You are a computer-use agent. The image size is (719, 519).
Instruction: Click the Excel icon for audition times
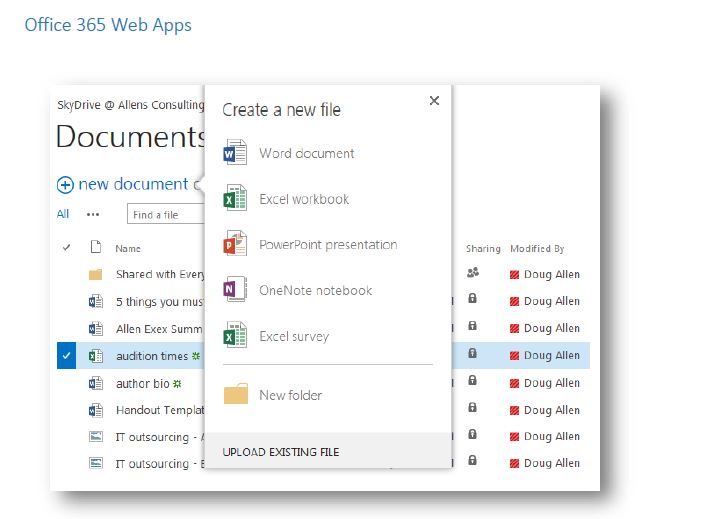[95, 356]
